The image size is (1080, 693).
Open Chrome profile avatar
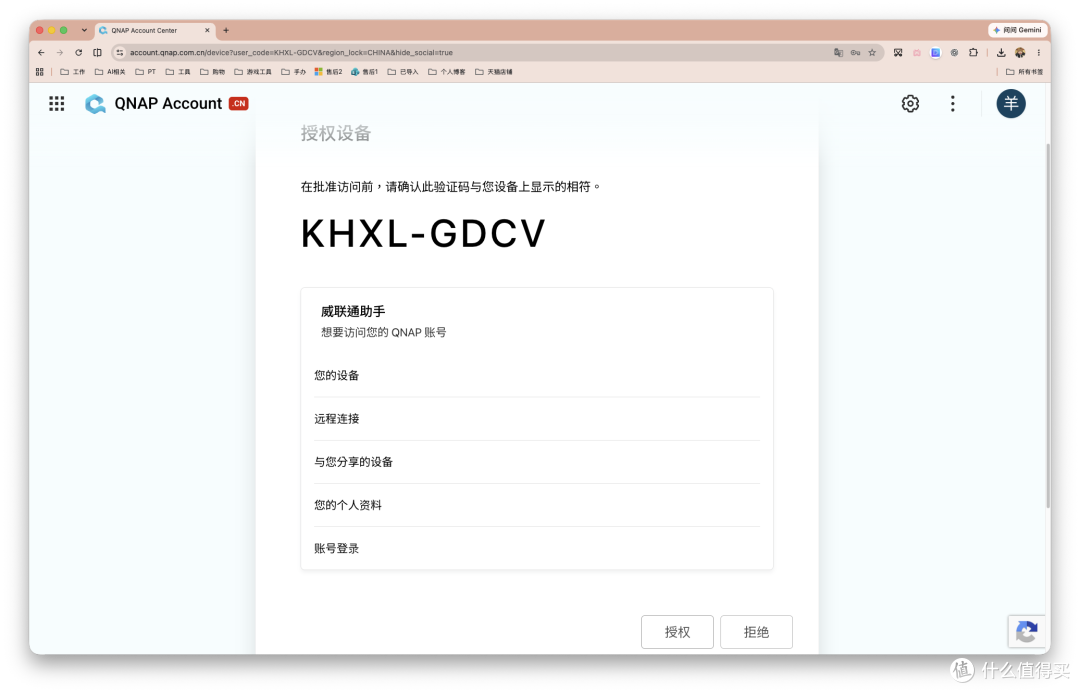(x=1020, y=52)
